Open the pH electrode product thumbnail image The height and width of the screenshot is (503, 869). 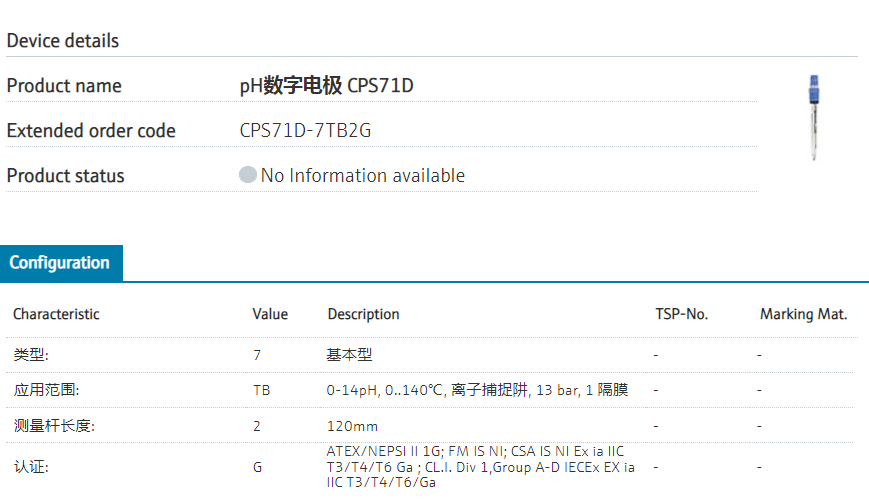point(813,116)
